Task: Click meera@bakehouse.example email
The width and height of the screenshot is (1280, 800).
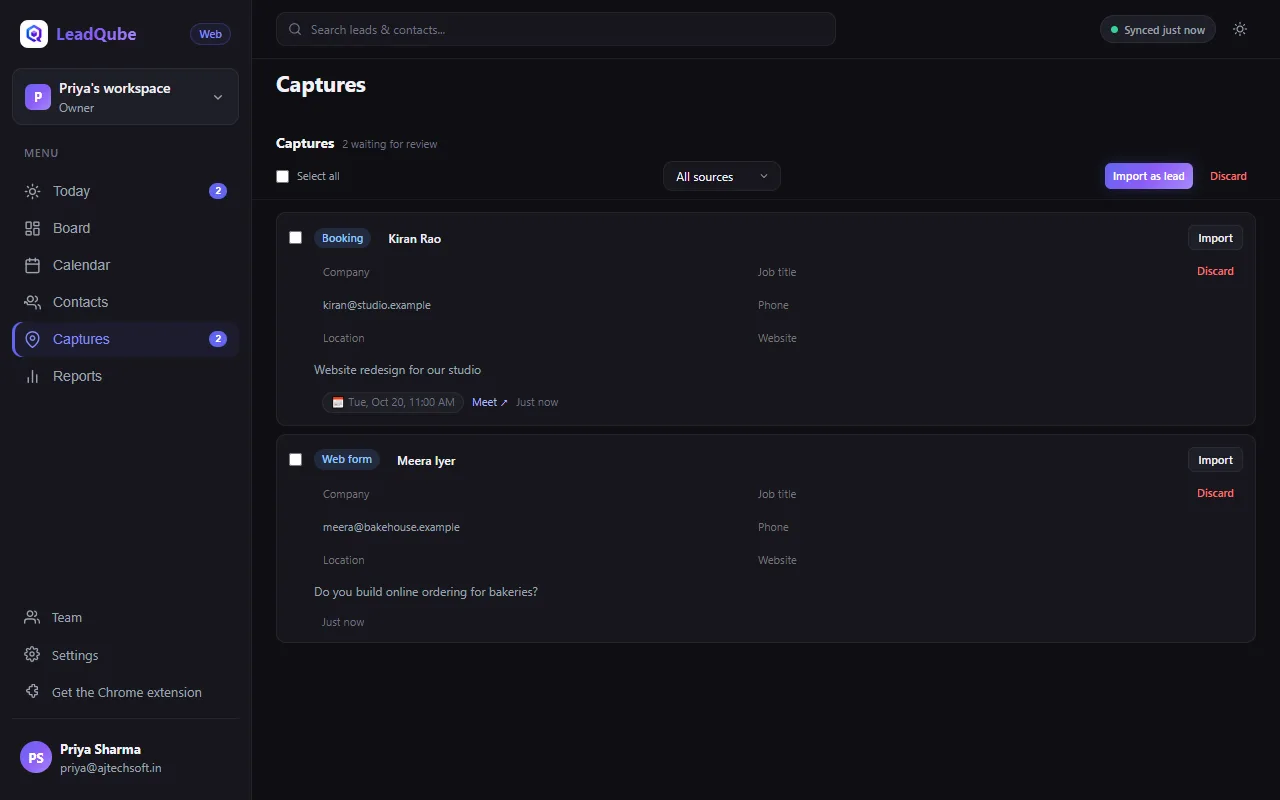Action: click(x=391, y=527)
